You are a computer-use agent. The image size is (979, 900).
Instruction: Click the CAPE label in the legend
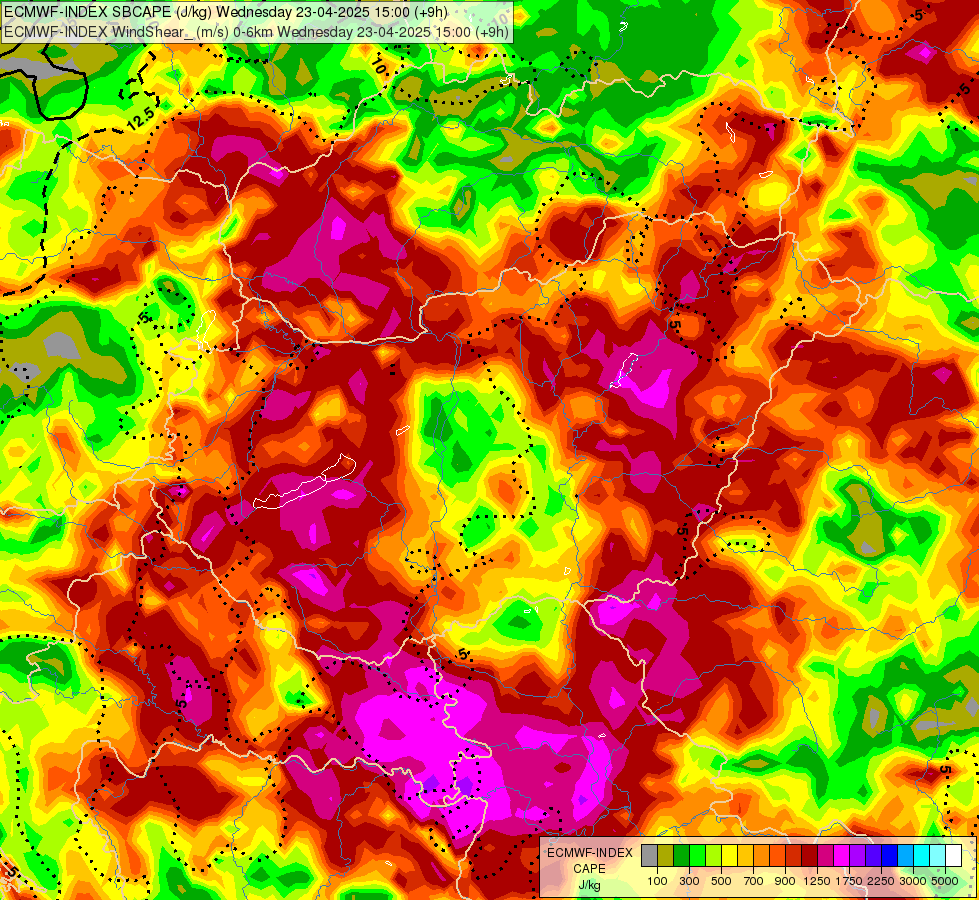tap(589, 869)
